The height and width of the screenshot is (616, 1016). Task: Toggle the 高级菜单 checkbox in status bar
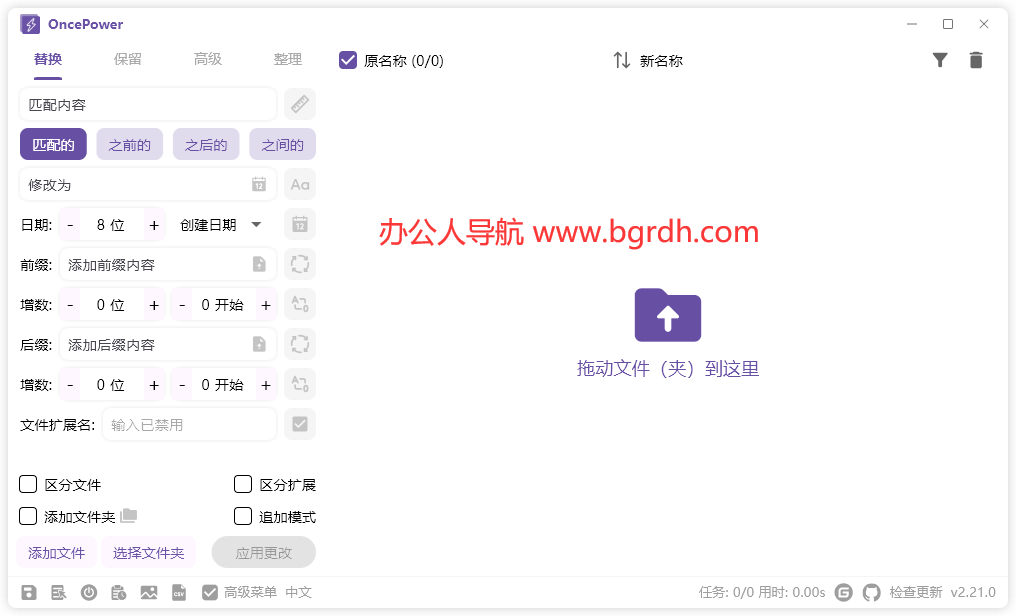(x=210, y=592)
